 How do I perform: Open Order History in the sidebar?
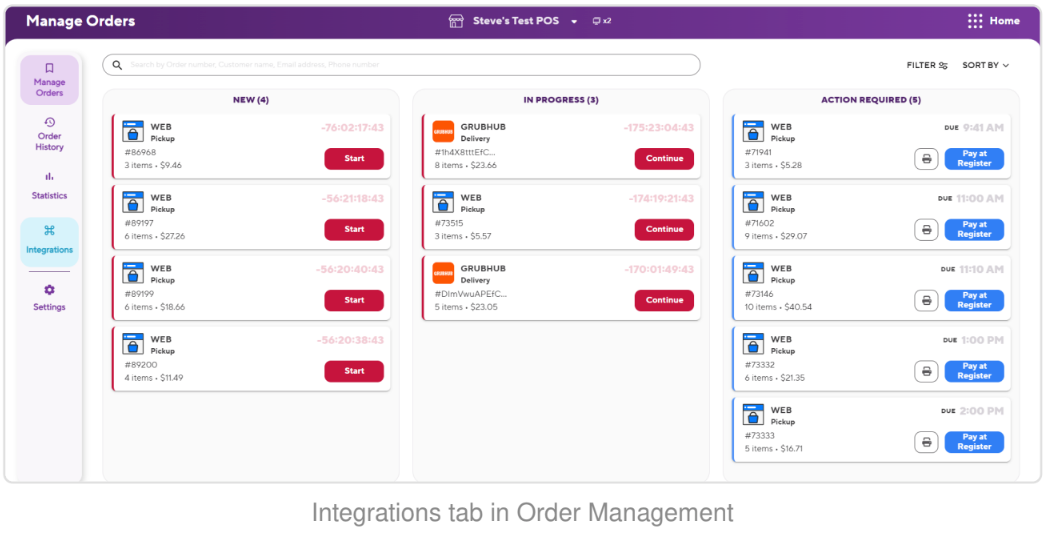pyautogui.click(x=49, y=134)
